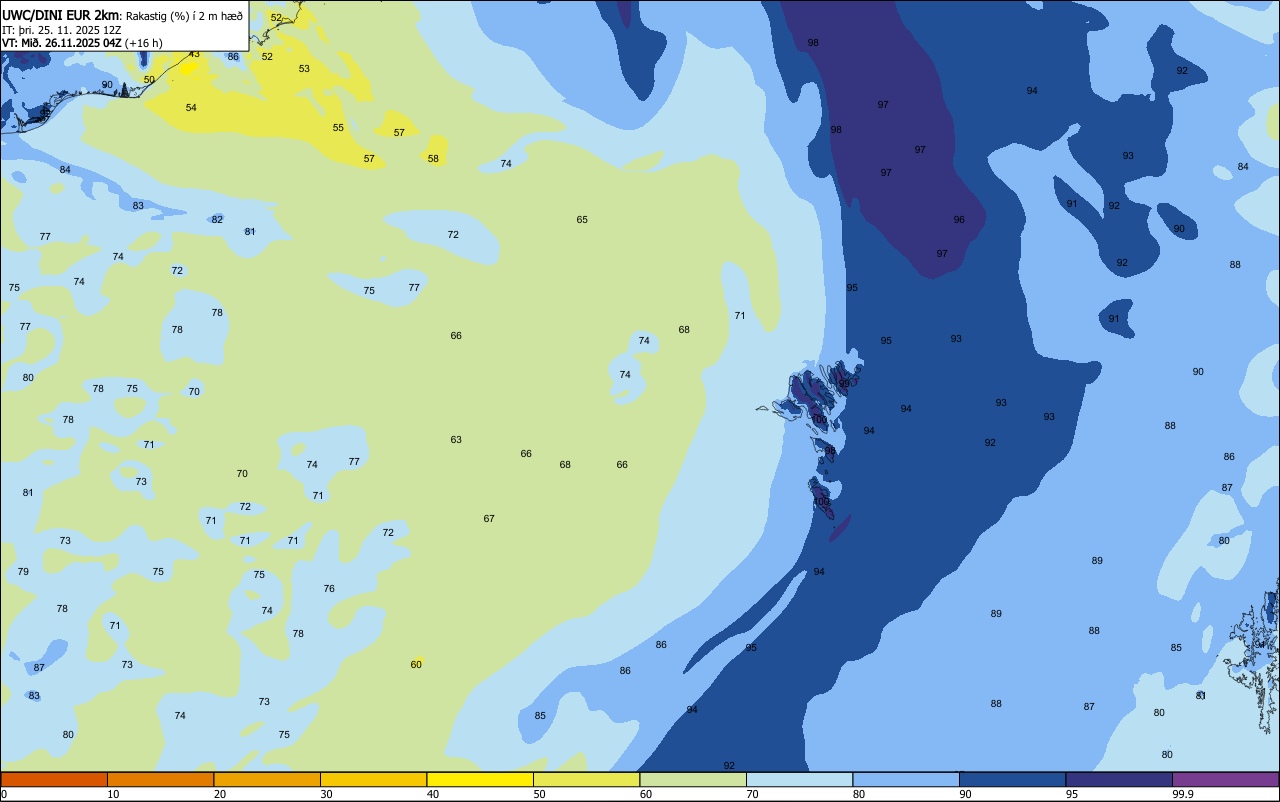Screen dimensions: 1280x802
Task: Click the 'VT: Mið. 26.11.2025 04Z' valid time
Action: pyautogui.click(x=62, y=43)
